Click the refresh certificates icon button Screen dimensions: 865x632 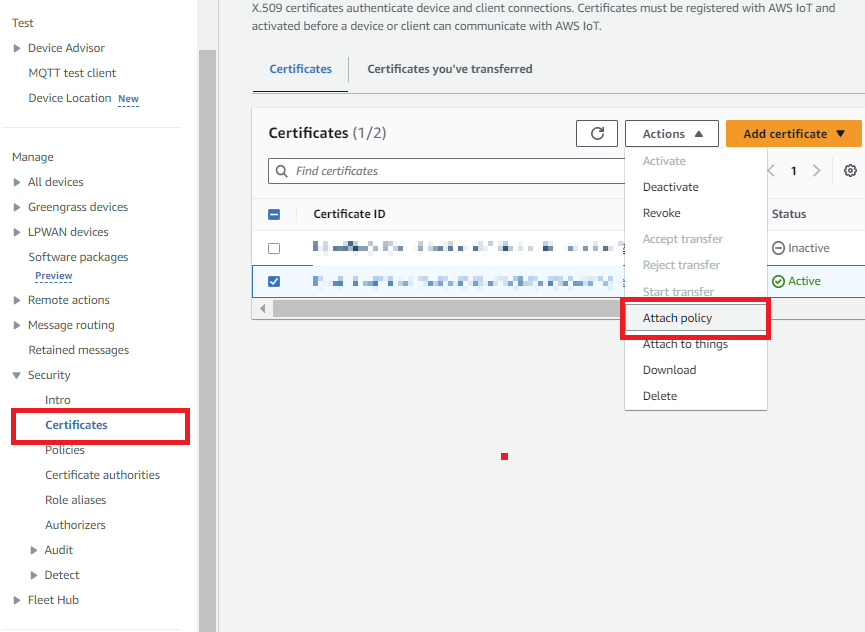tap(597, 134)
